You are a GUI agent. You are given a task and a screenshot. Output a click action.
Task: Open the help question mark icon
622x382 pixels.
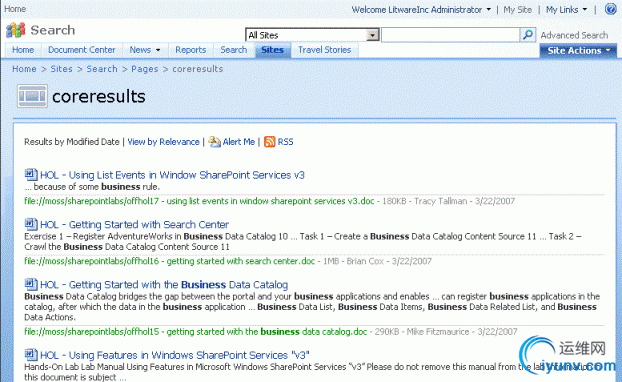point(610,9)
